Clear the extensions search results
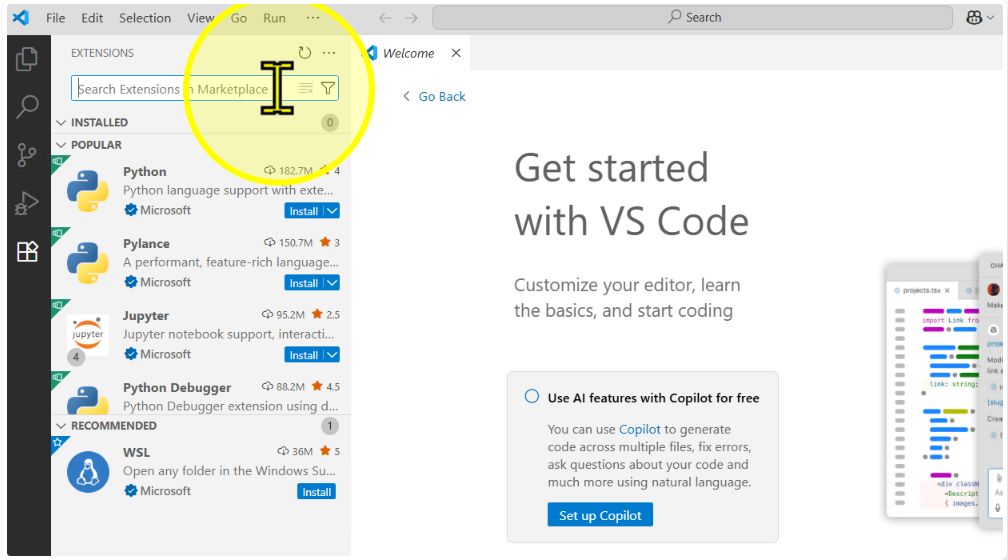Screen dimensions: 1008x560 pyautogui.click(x=306, y=89)
